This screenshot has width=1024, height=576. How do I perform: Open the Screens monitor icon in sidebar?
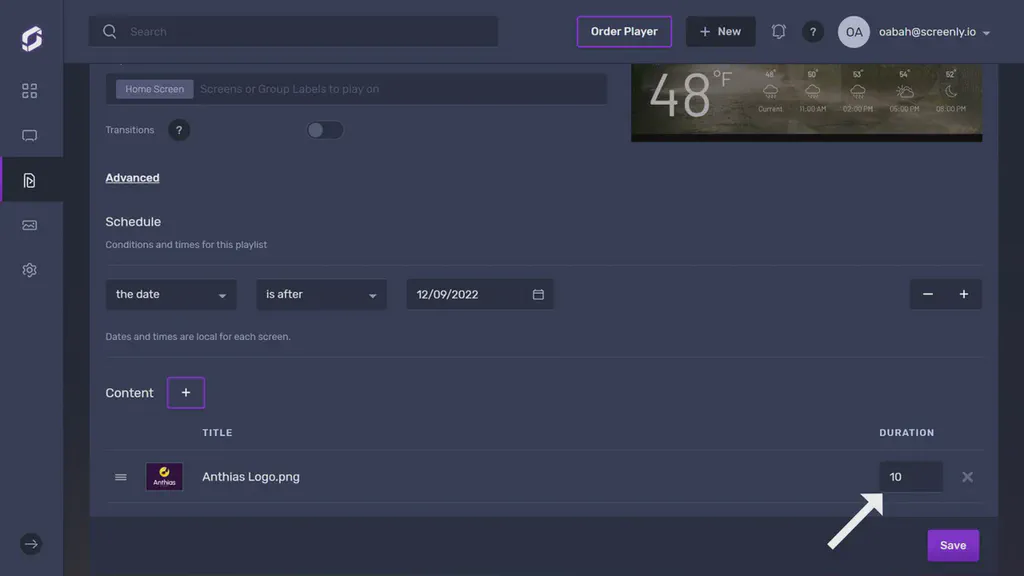tap(30, 136)
